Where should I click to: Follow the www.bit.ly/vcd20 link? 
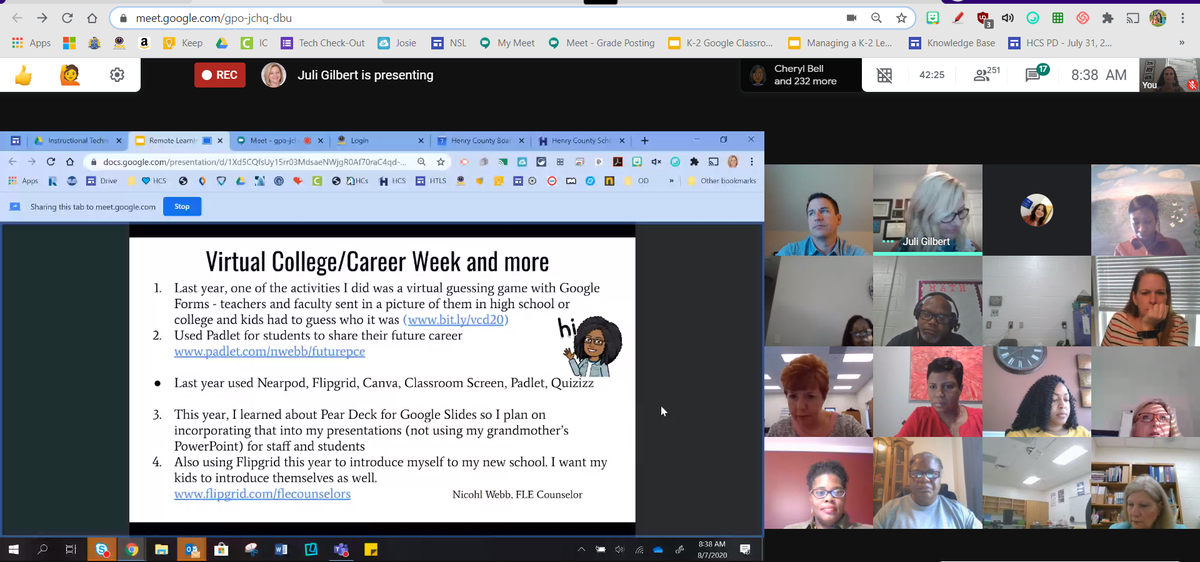pyautogui.click(x=455, y=320)
